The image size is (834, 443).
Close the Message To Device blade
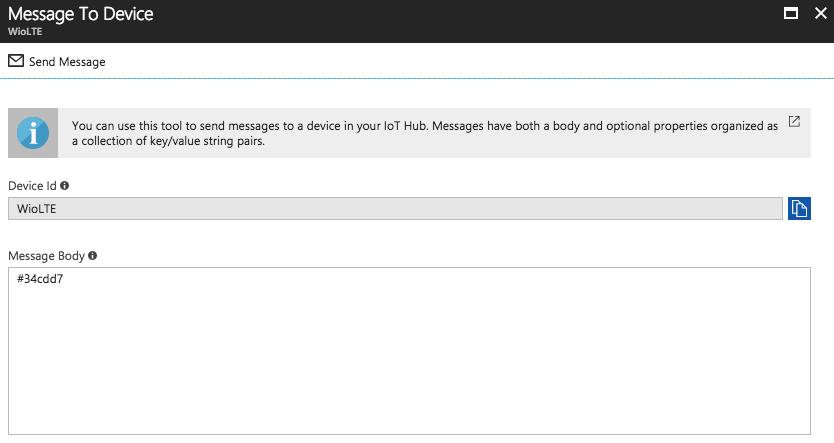click(819, 14)
